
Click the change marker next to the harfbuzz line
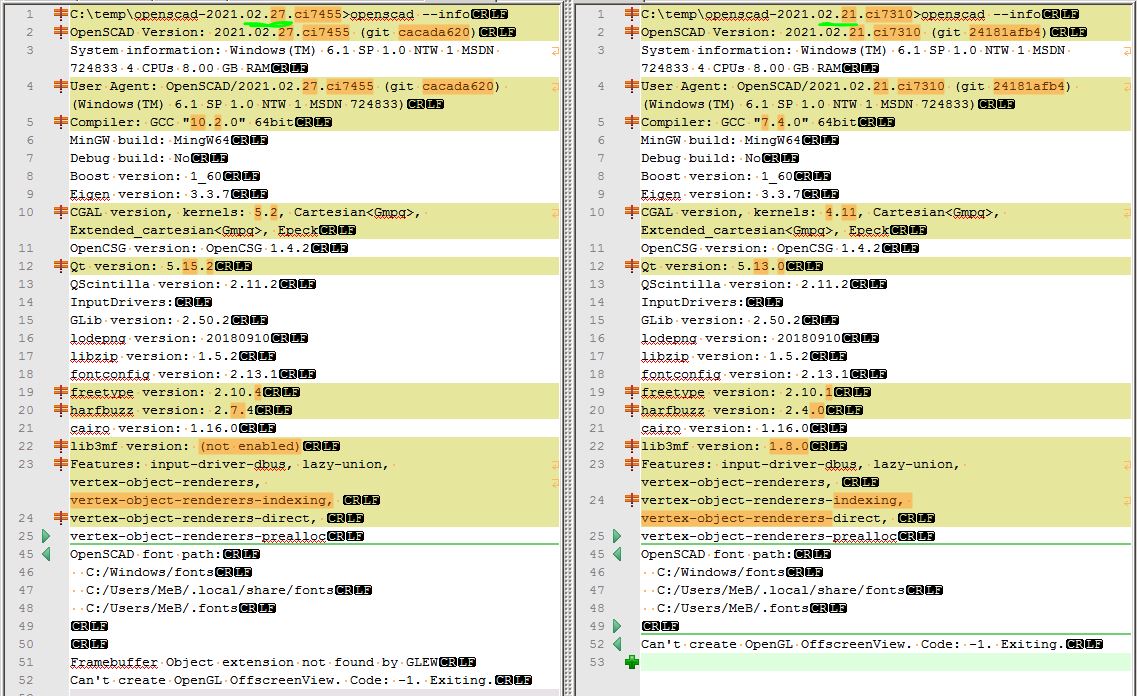pyautogui.click(x=62, y=410)
